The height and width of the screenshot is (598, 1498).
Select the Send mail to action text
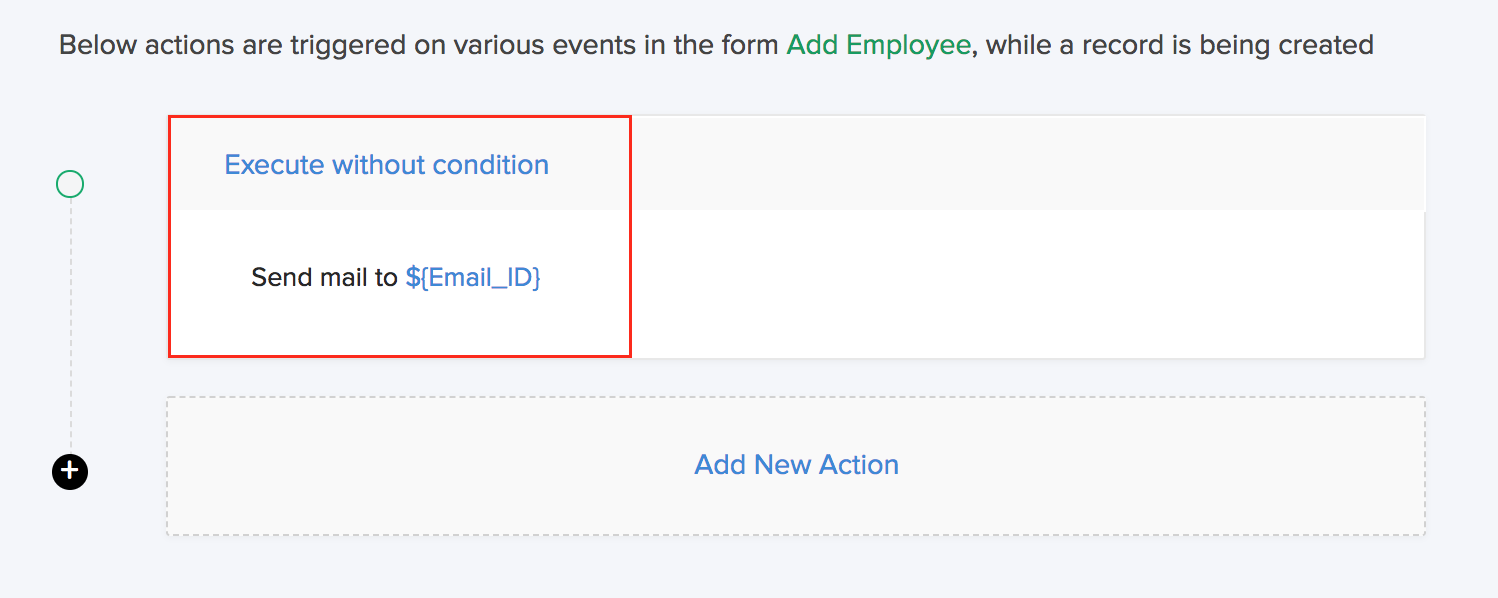[324, 277]
